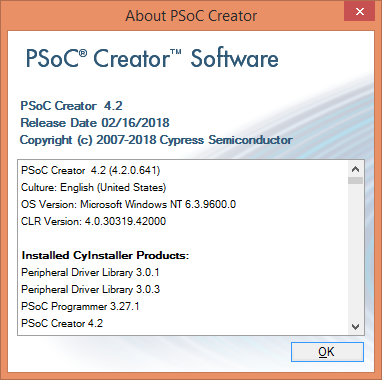
Task: Select 'Peripheral Driver Library 3.0.3' entry
Action: pos(90,289)
